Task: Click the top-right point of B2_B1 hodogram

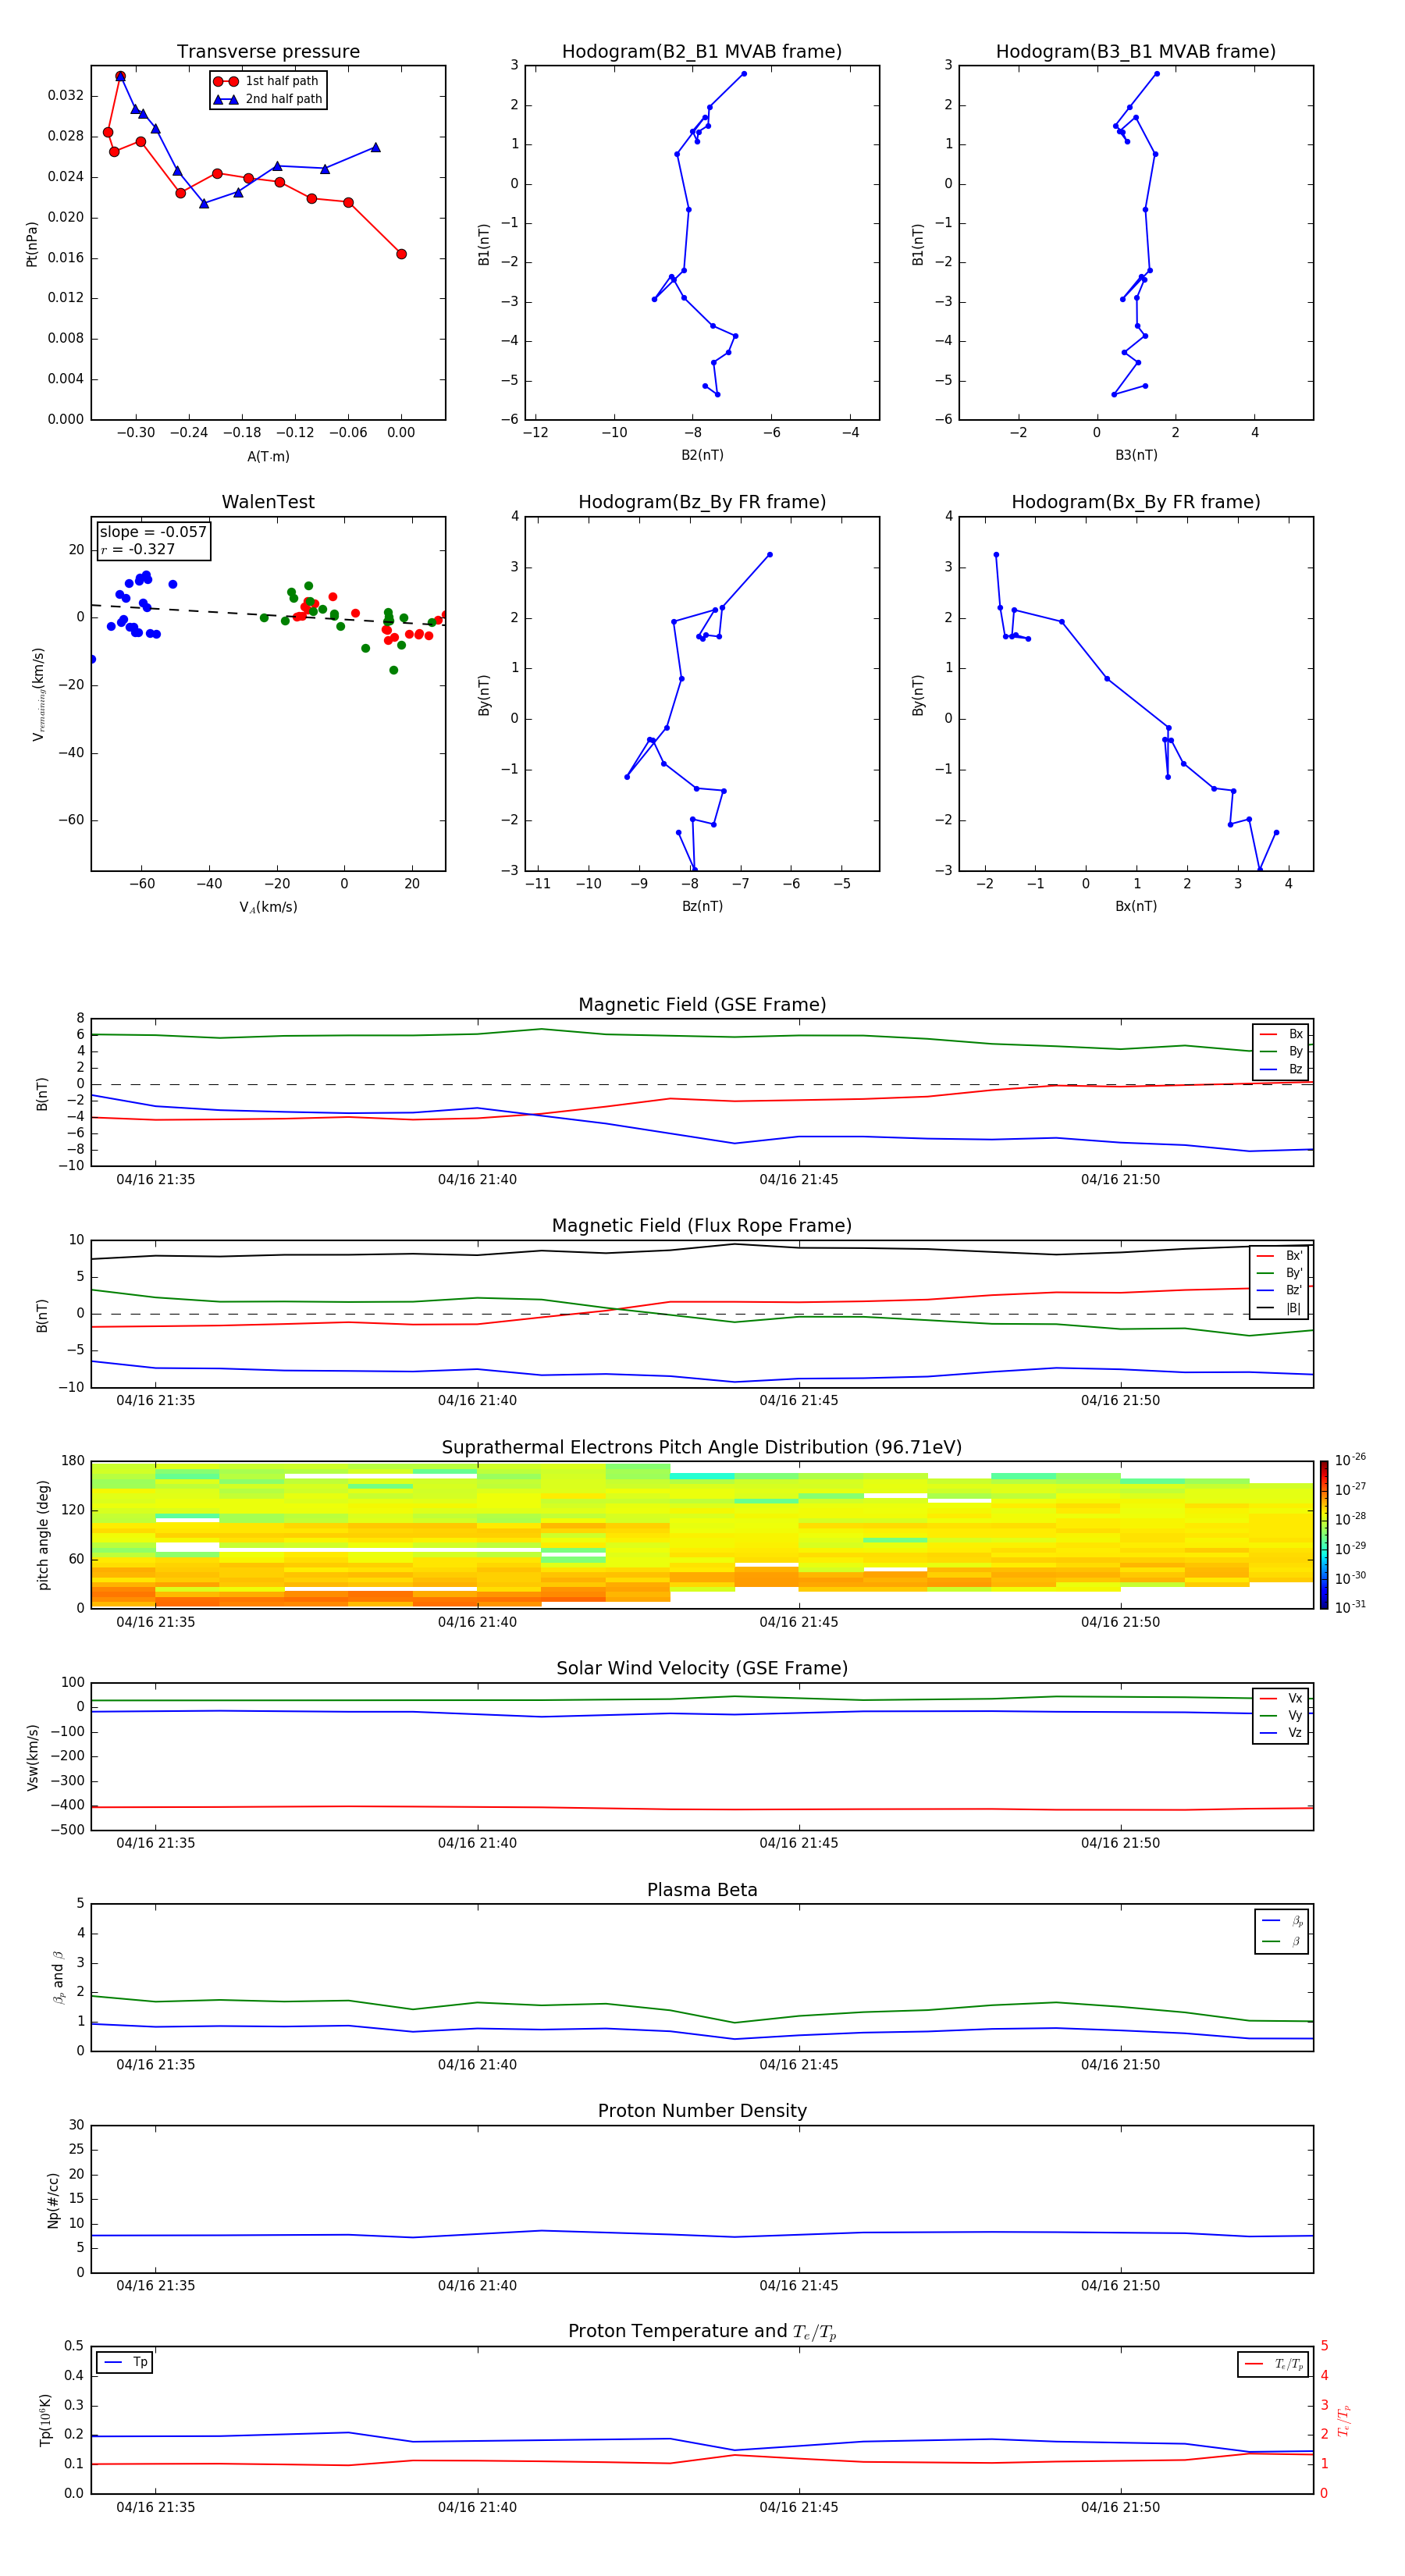Action: [744, 74]
